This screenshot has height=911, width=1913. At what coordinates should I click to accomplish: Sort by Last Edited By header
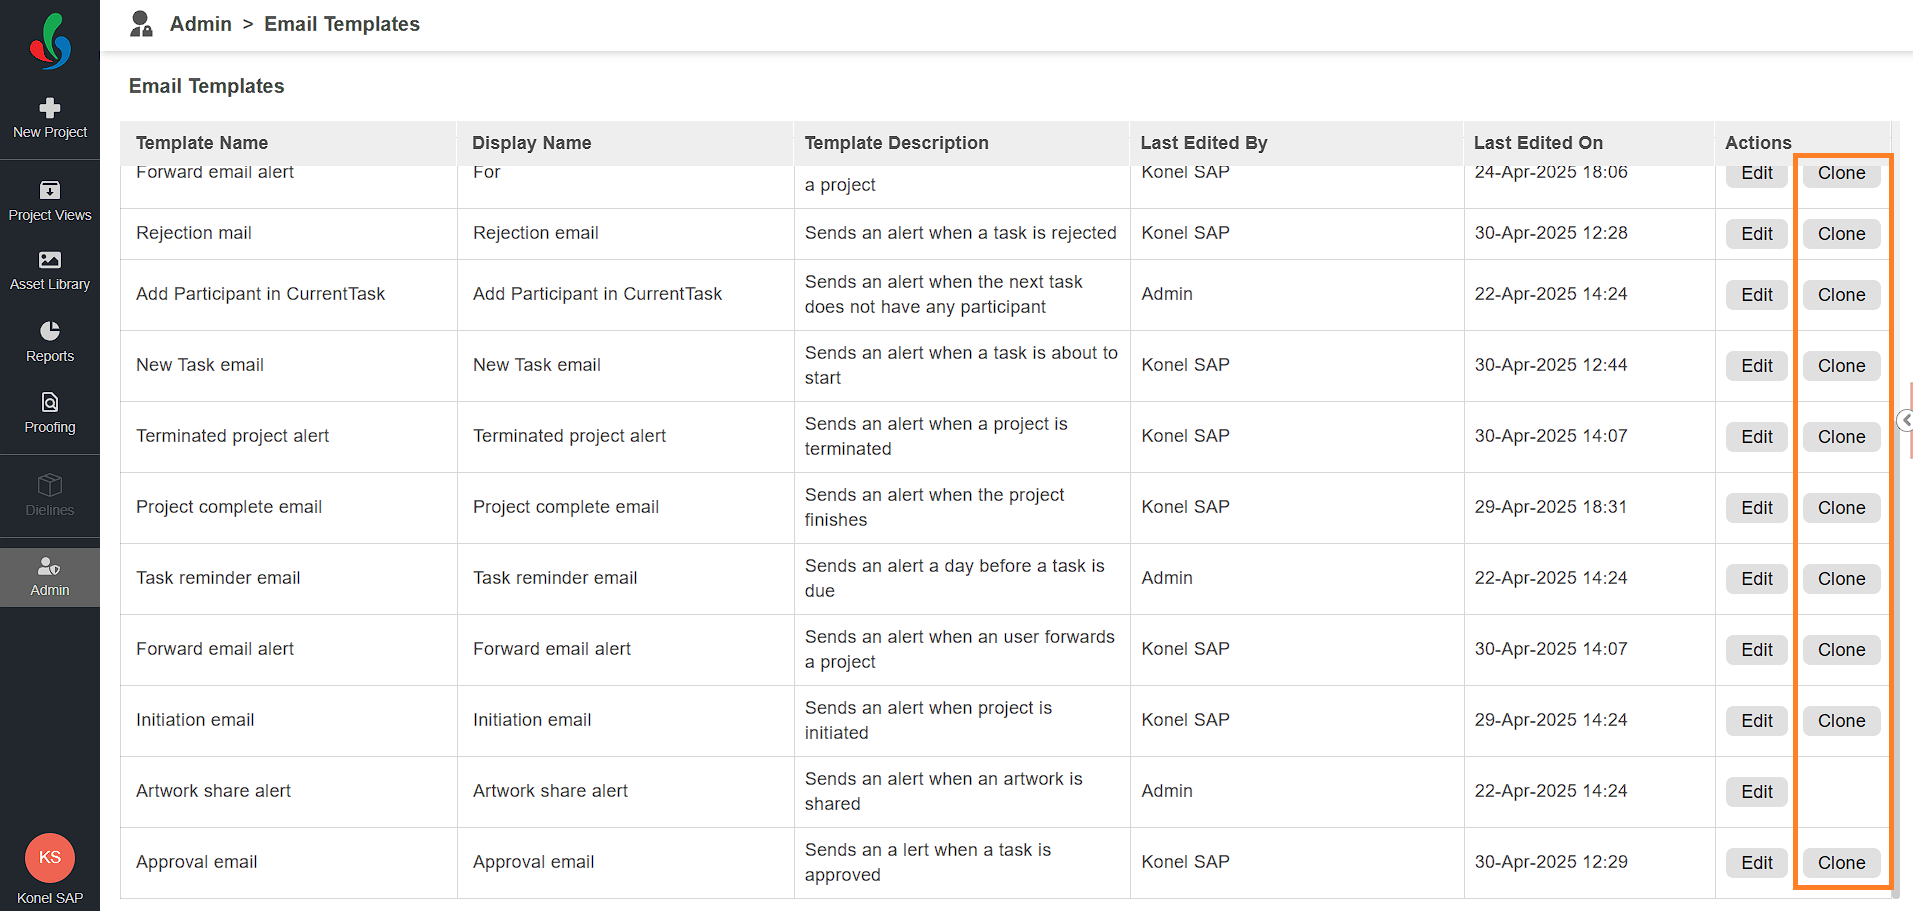click(1204, 143)
